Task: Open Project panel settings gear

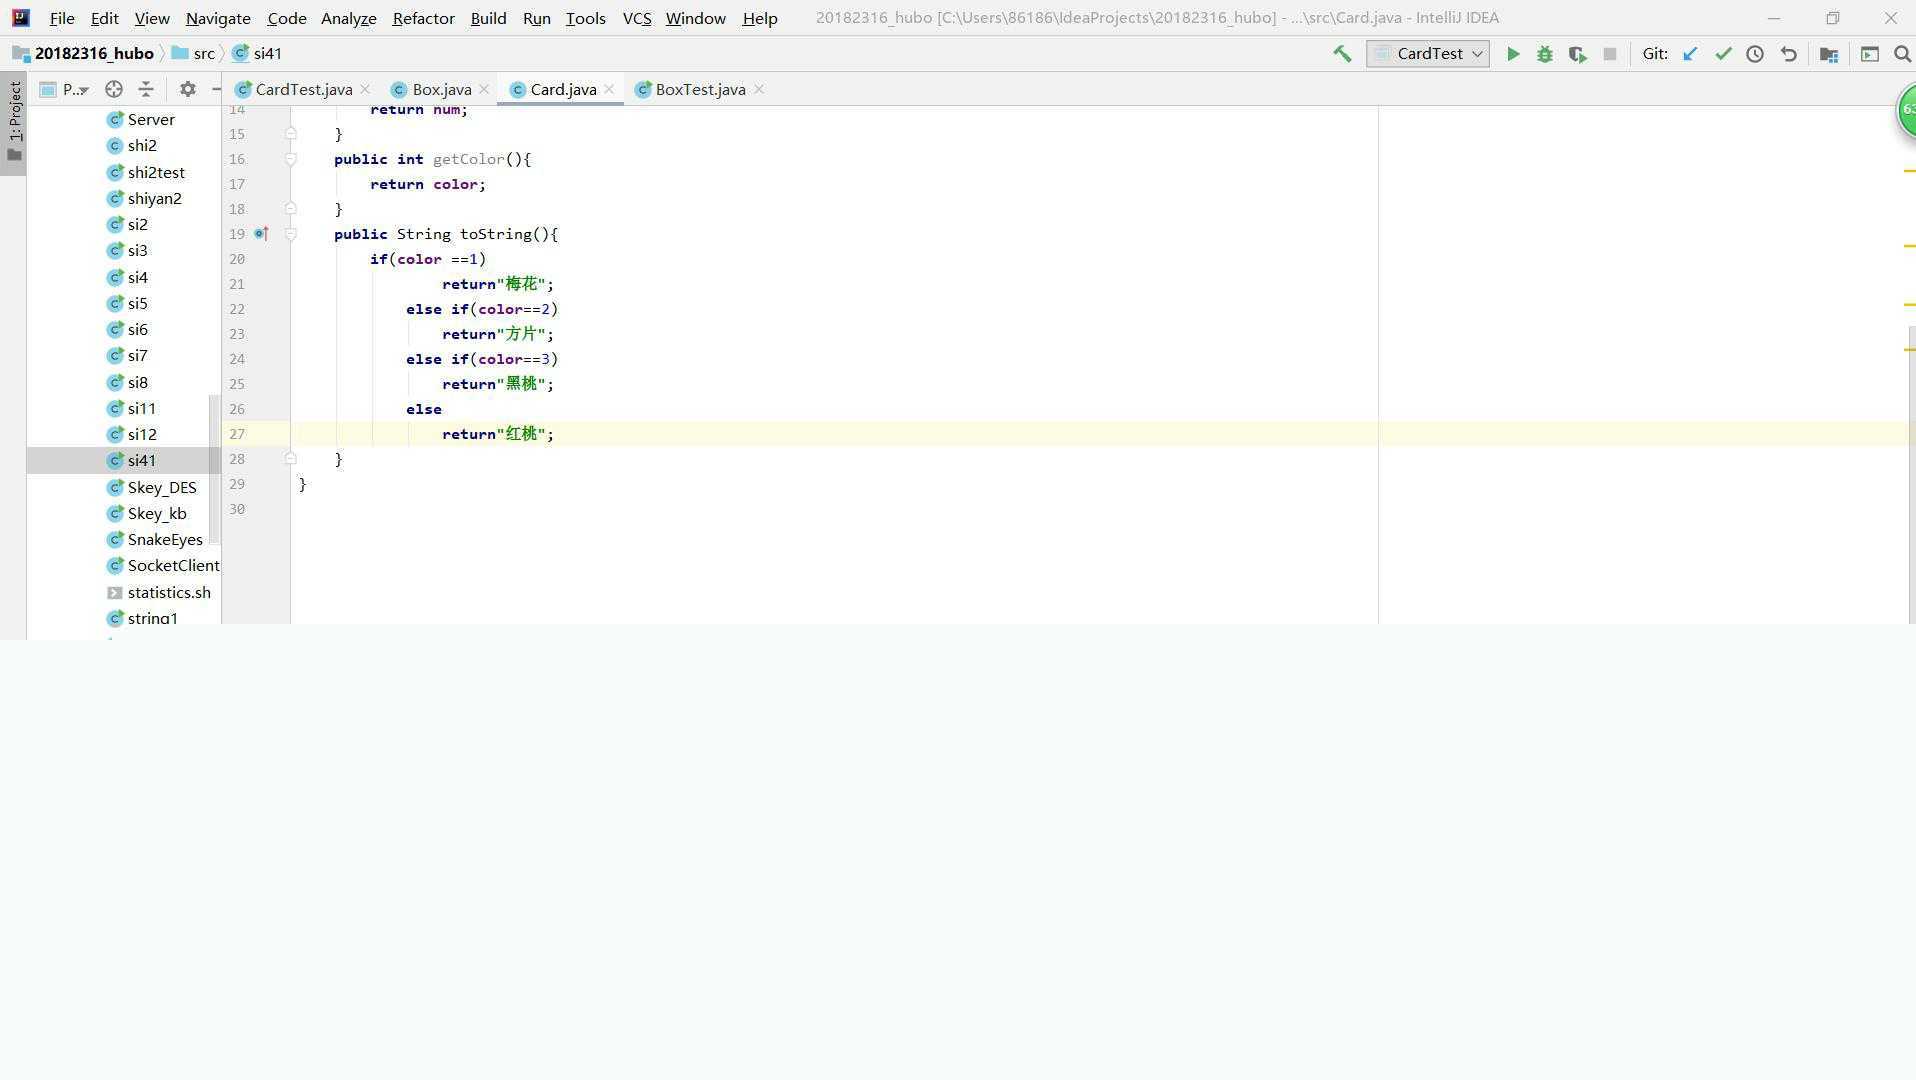Action: (187, 89)
